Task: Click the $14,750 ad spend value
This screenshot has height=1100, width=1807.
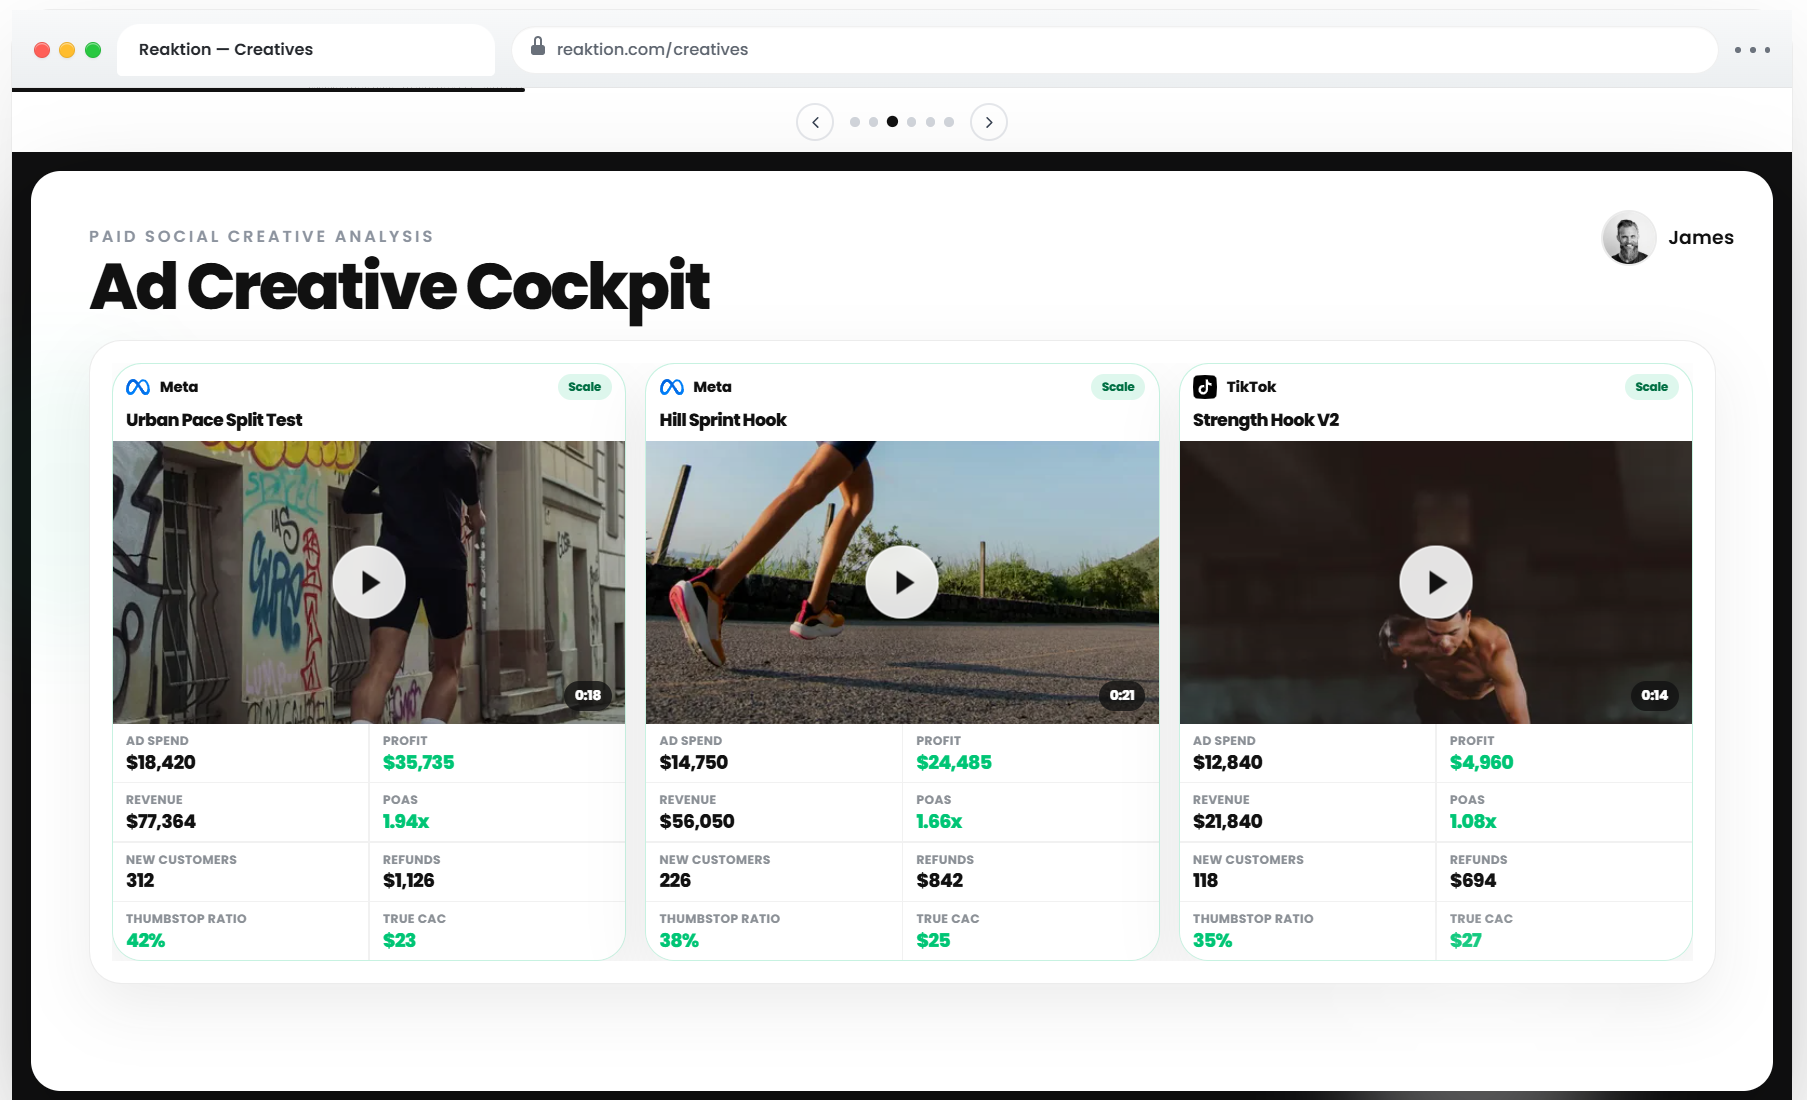Action: pyautogui.click(x=694, y=762)
